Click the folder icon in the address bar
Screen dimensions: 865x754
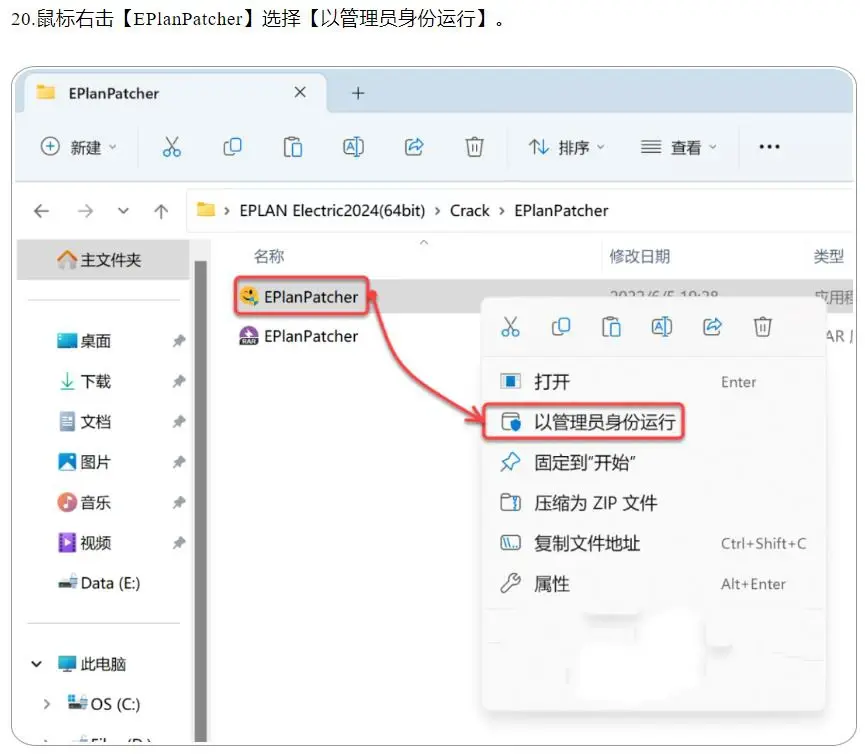pos(206,210)
